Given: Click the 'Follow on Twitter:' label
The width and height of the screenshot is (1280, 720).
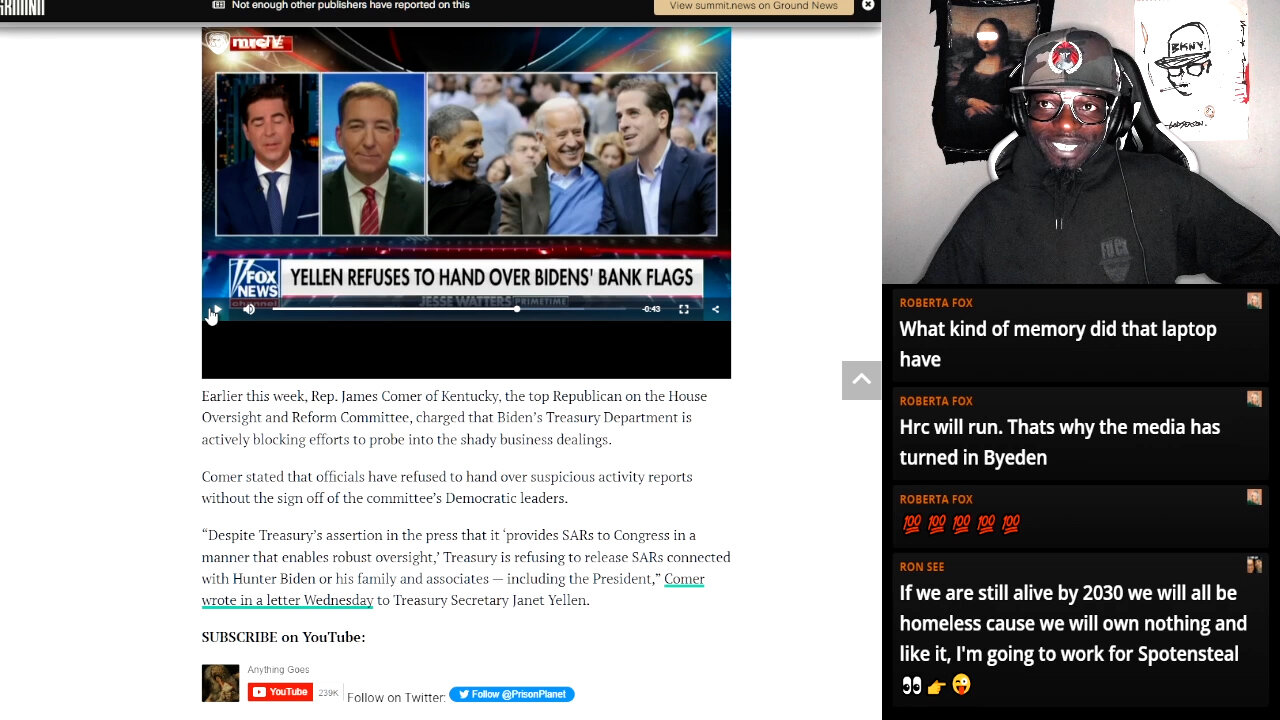Looking at the screenshot, I should [x=396, y=698].
